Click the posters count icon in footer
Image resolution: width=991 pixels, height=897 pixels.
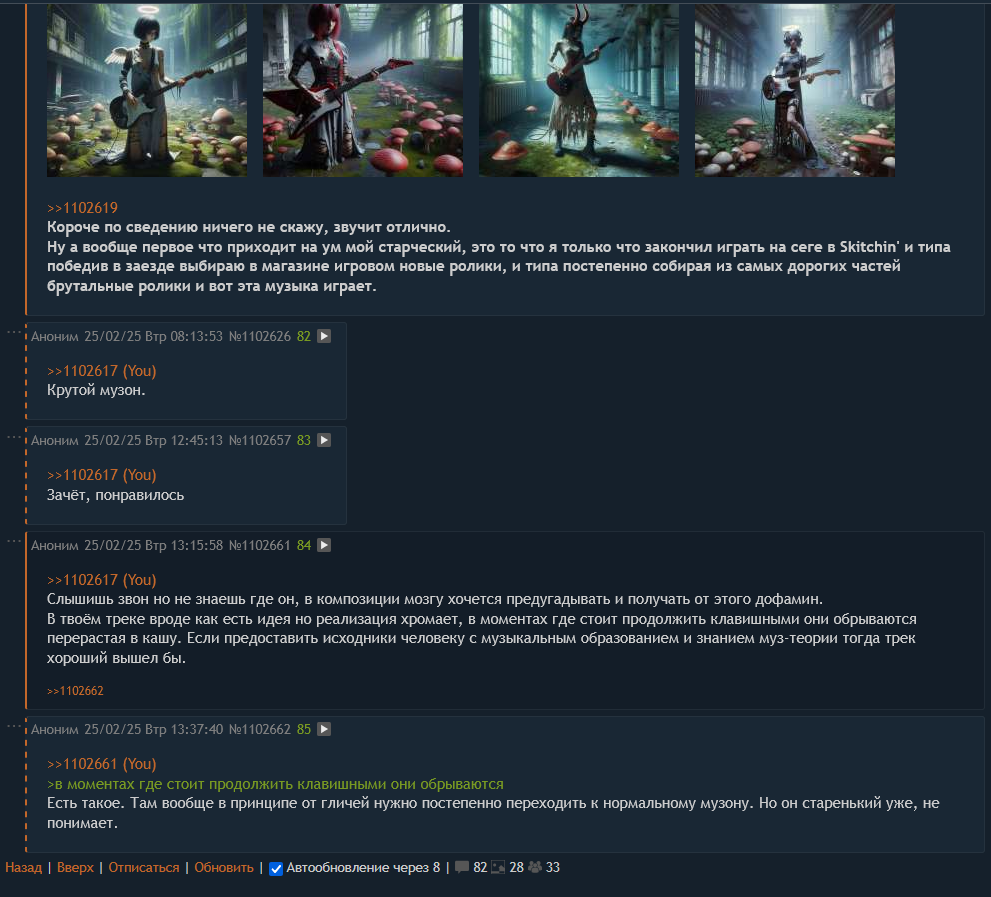coord(535,867)
